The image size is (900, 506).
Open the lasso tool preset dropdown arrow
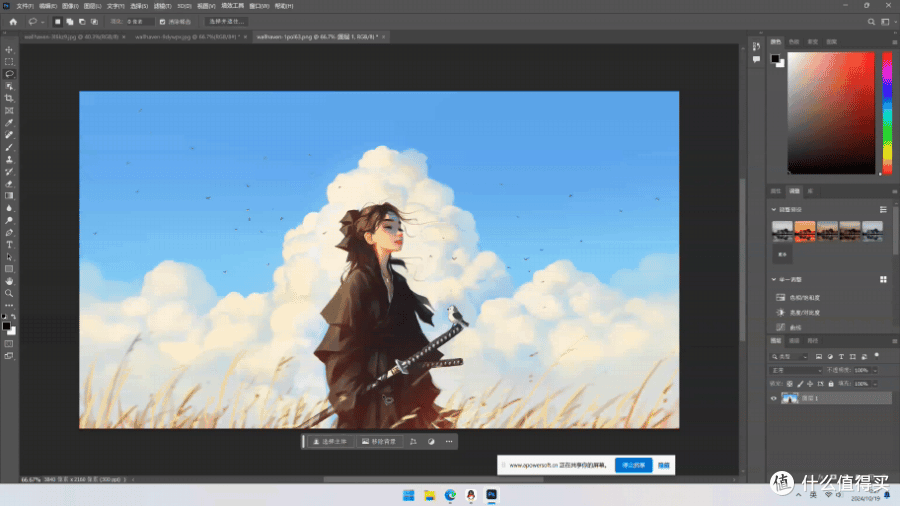pos(42,22)
